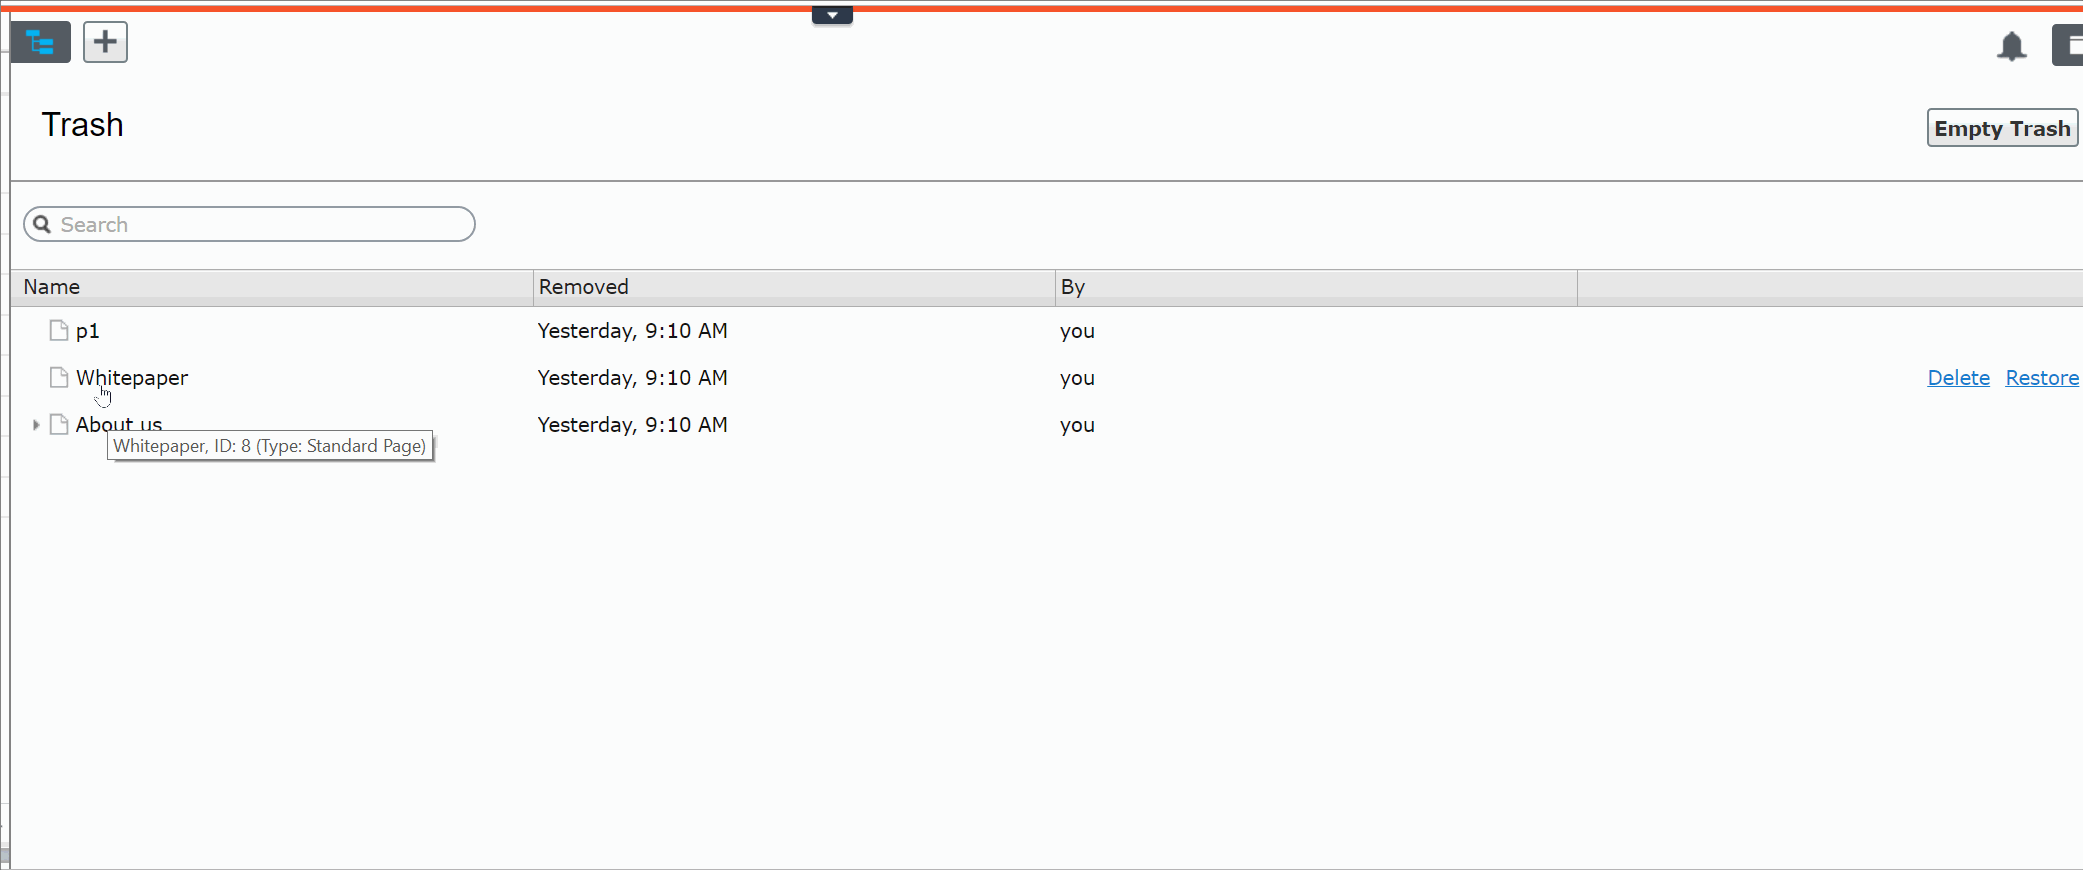Pull down the global menu arrow at top

point(832,15)
